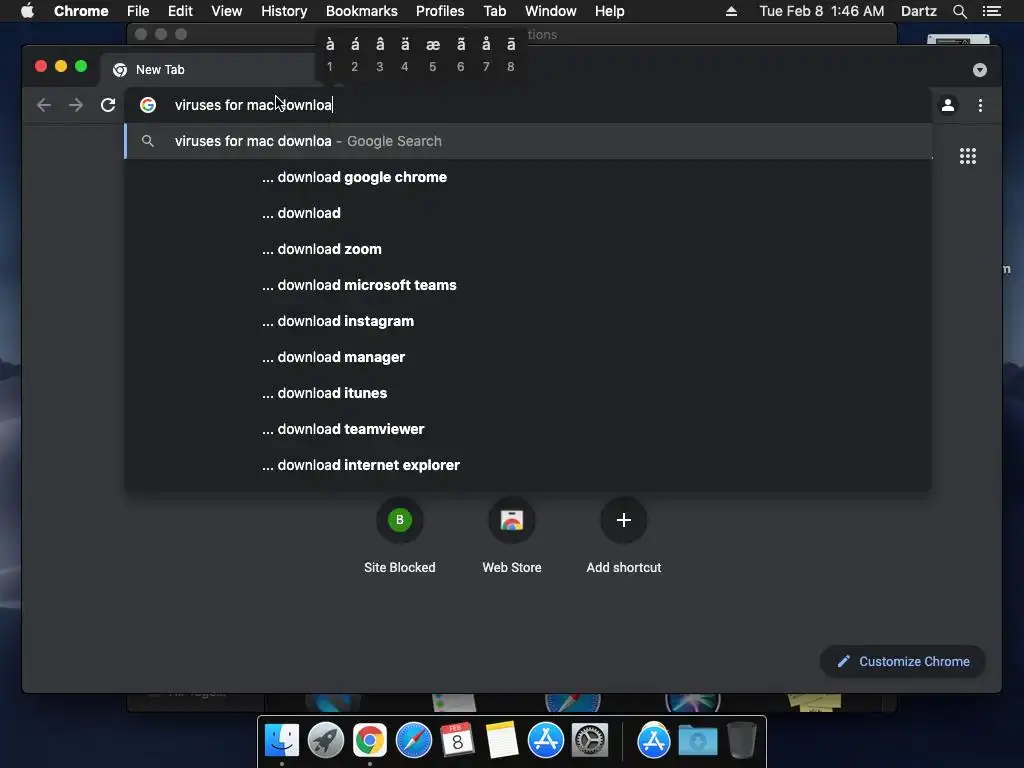Screen dimensions: 1024x768
Task: Go back with the left arrow icon
Action: tap(44, 105)
